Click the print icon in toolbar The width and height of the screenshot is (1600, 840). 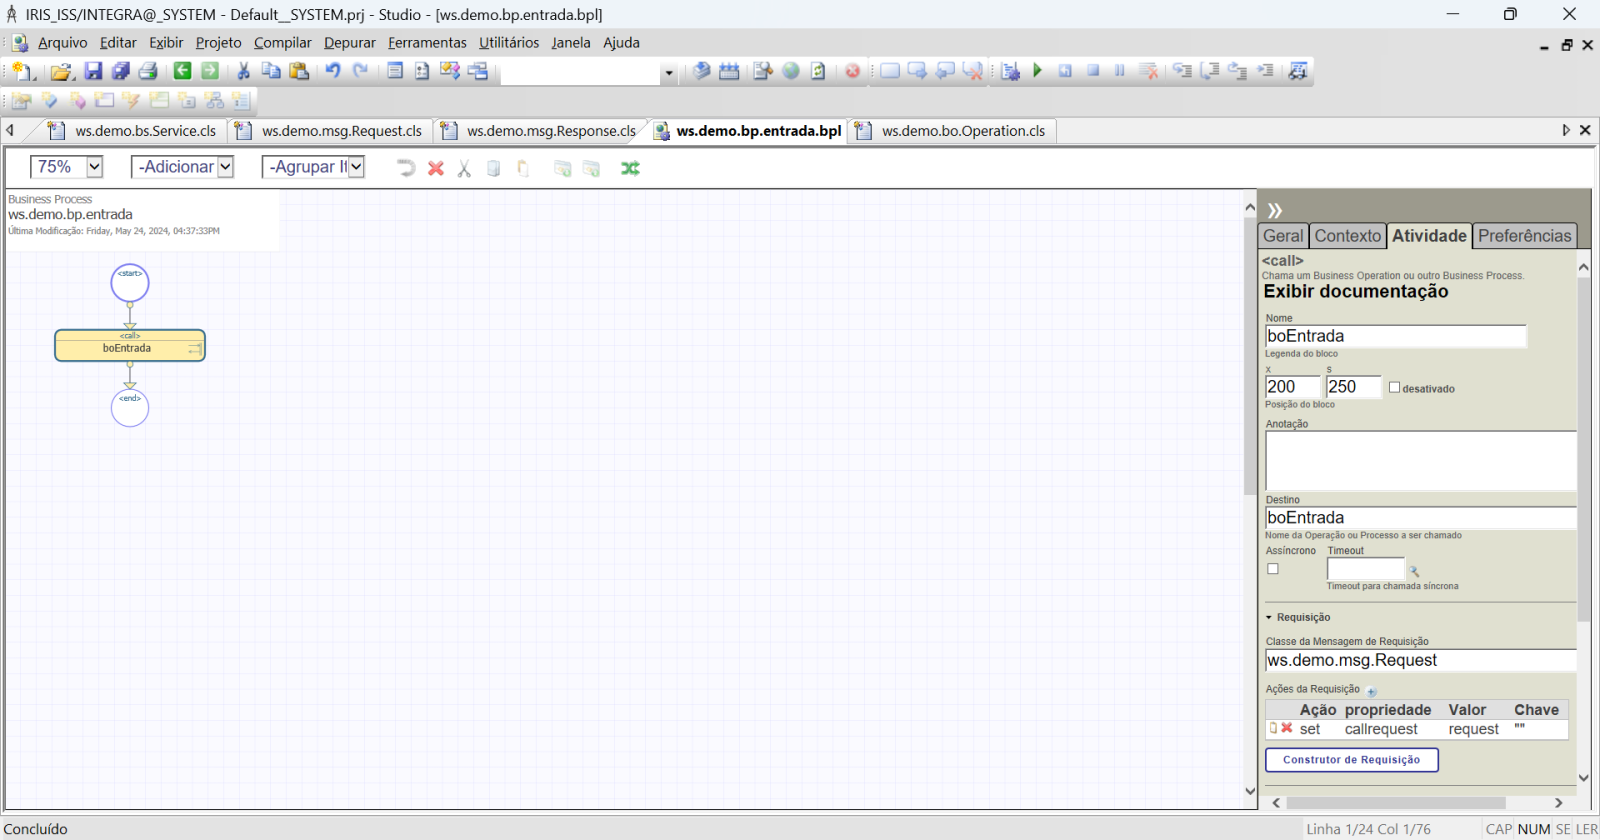pyautogui.click(x=148, y=71)
